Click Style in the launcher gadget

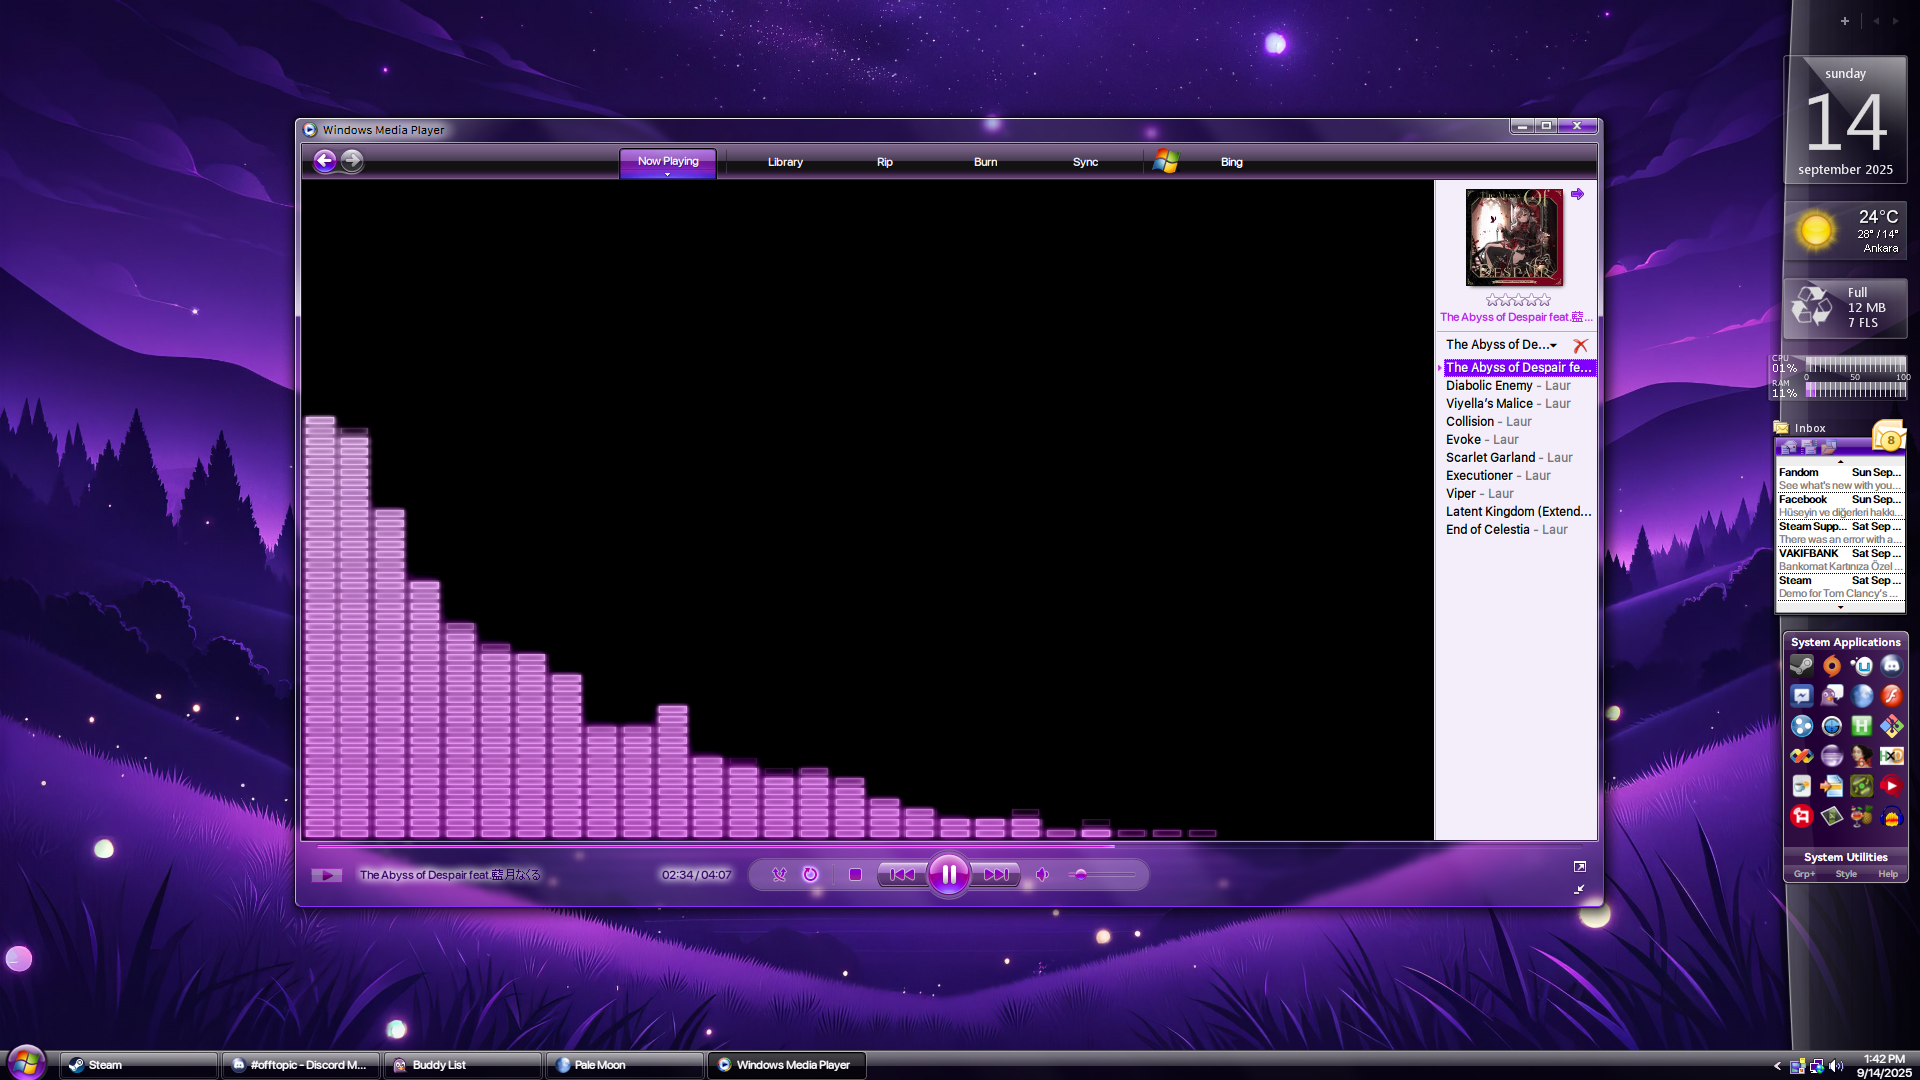coord(1846,874)
